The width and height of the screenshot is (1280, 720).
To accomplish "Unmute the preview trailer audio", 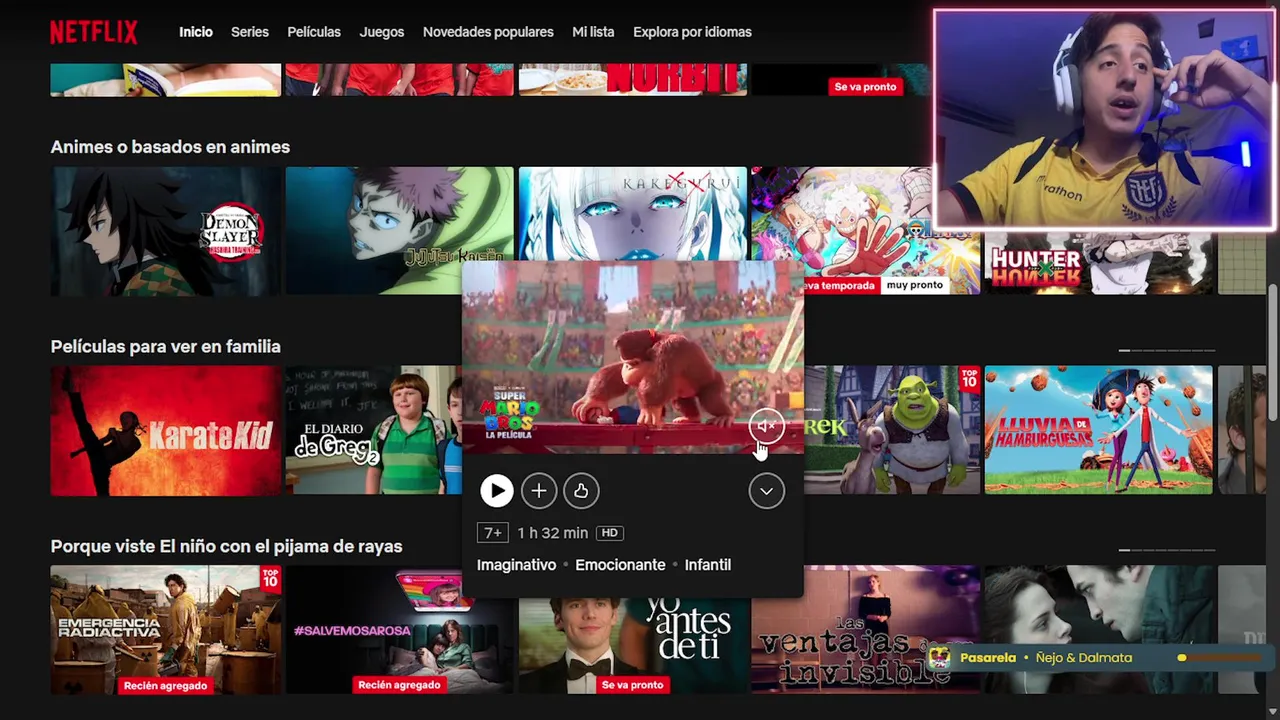I will click(x=766, y=427).
